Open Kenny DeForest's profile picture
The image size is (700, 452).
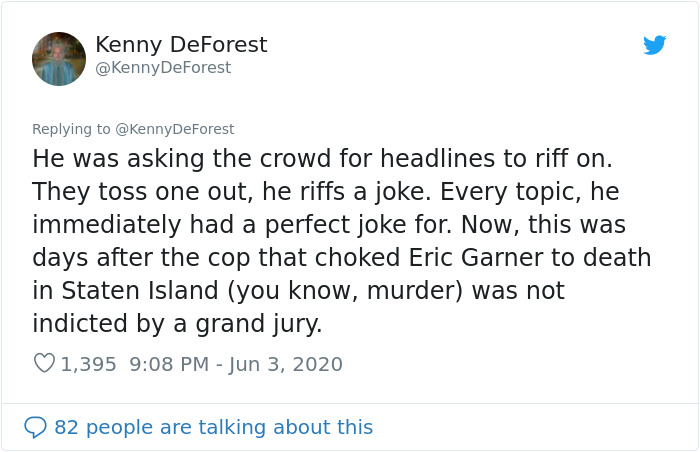click(x=59, y=59)
